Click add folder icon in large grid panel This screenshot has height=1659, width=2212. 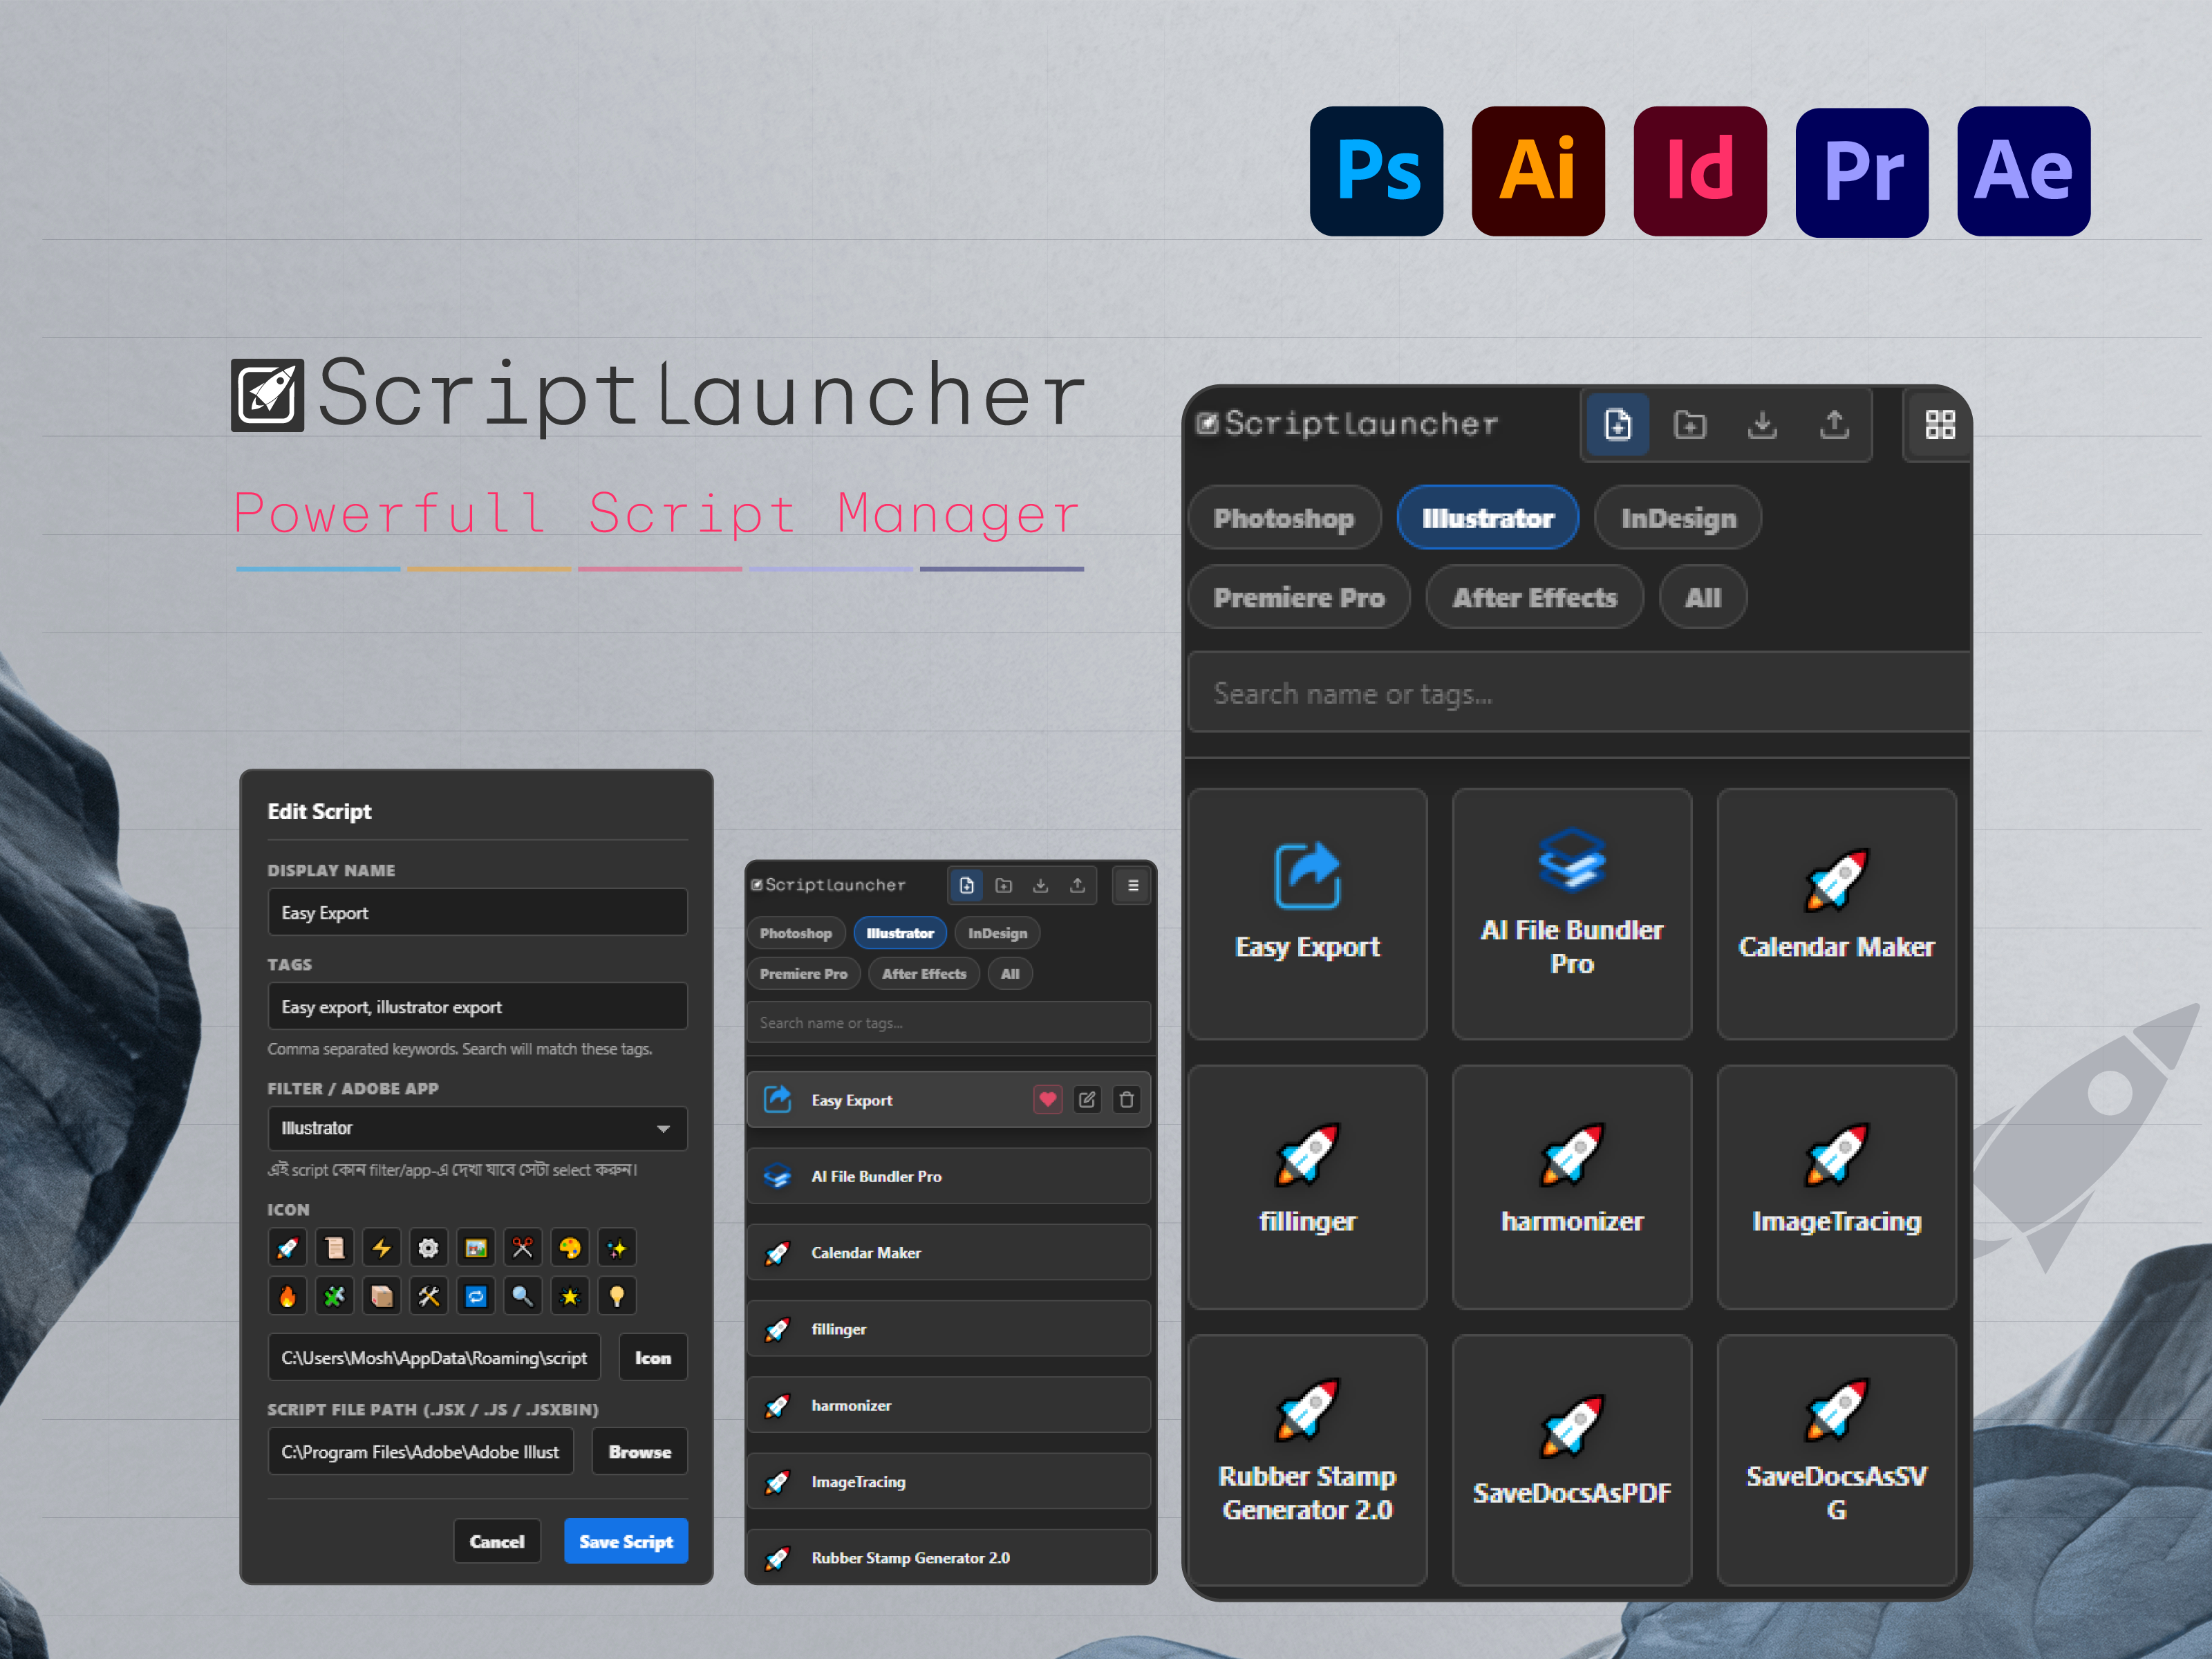1690,425
